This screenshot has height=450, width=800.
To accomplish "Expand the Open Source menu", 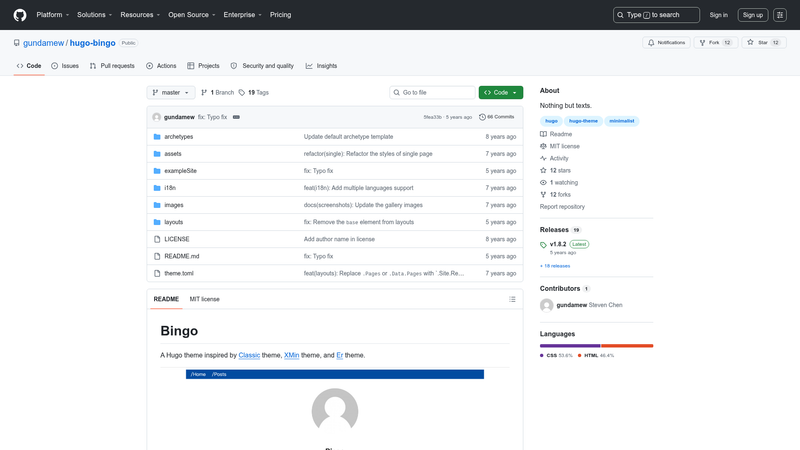I will (x=192, y=15).
